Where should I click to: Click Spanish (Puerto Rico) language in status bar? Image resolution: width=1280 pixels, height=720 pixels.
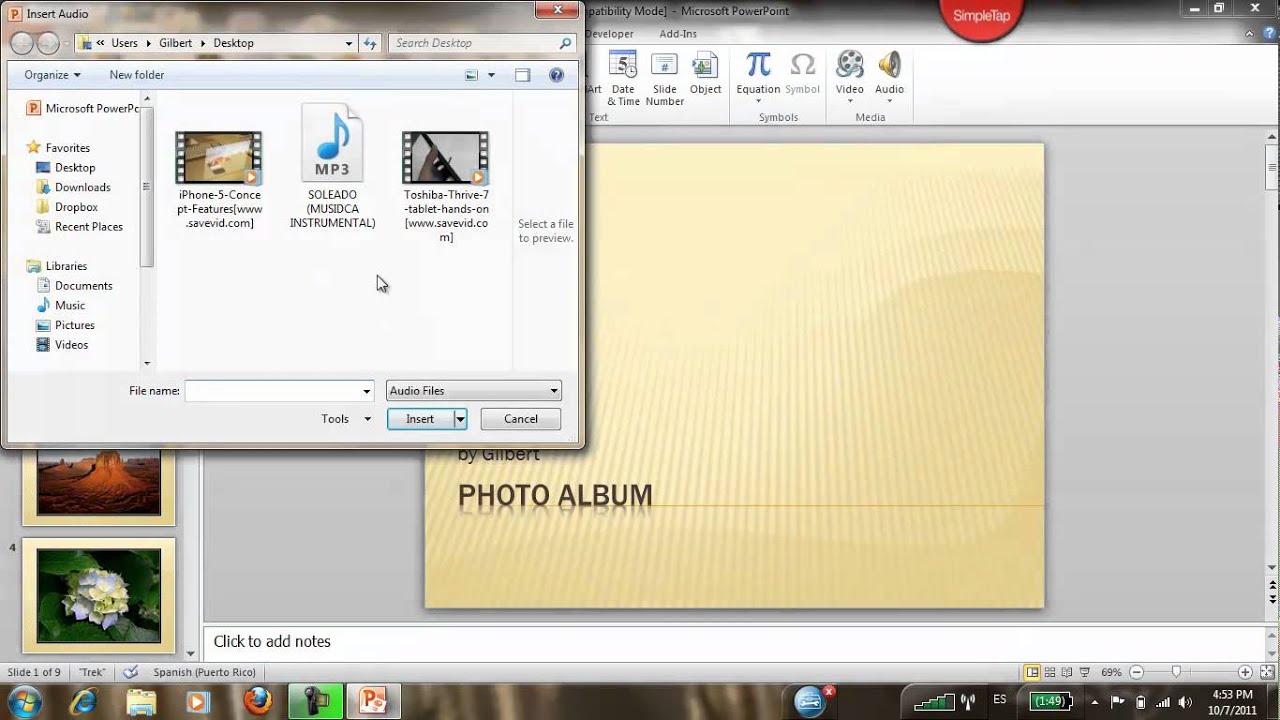click(204, 672)
